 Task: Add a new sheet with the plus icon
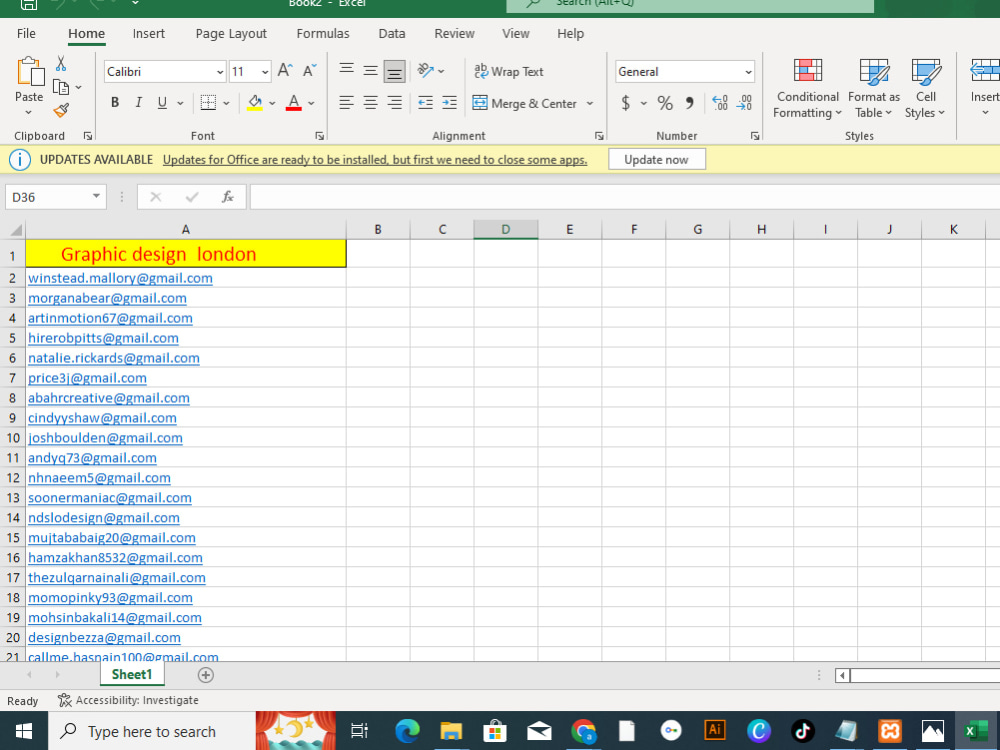[205, 675]
